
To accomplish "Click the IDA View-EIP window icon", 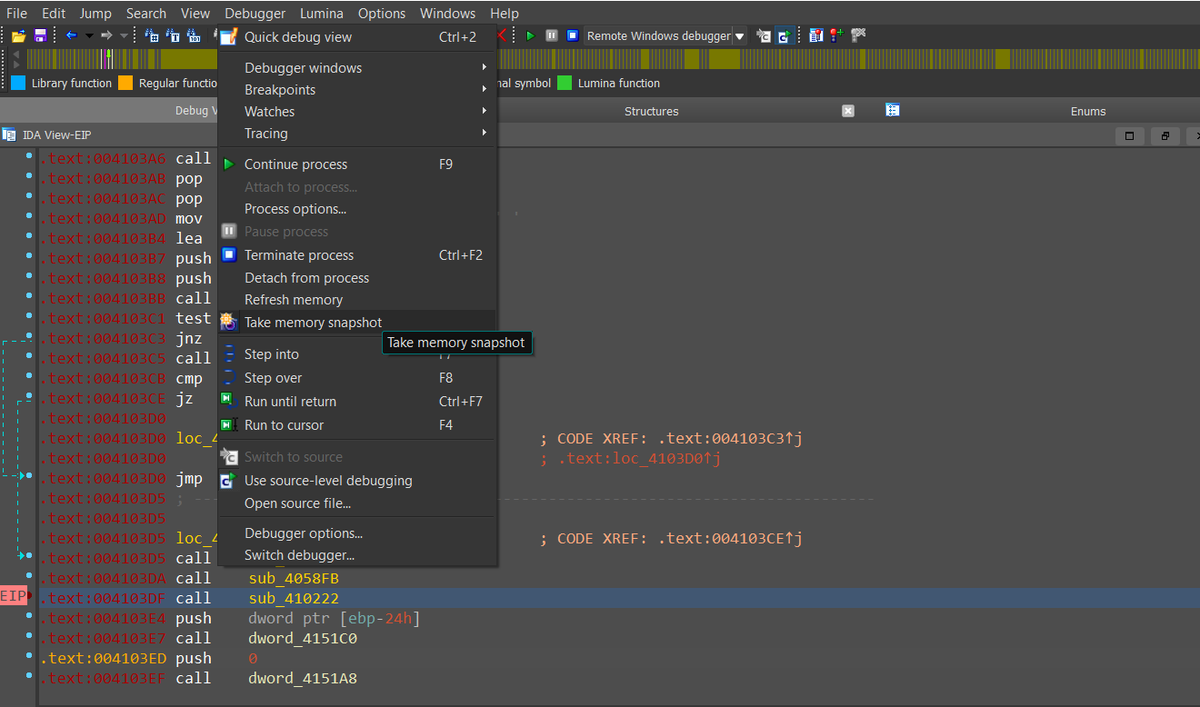I will [10, 135].
